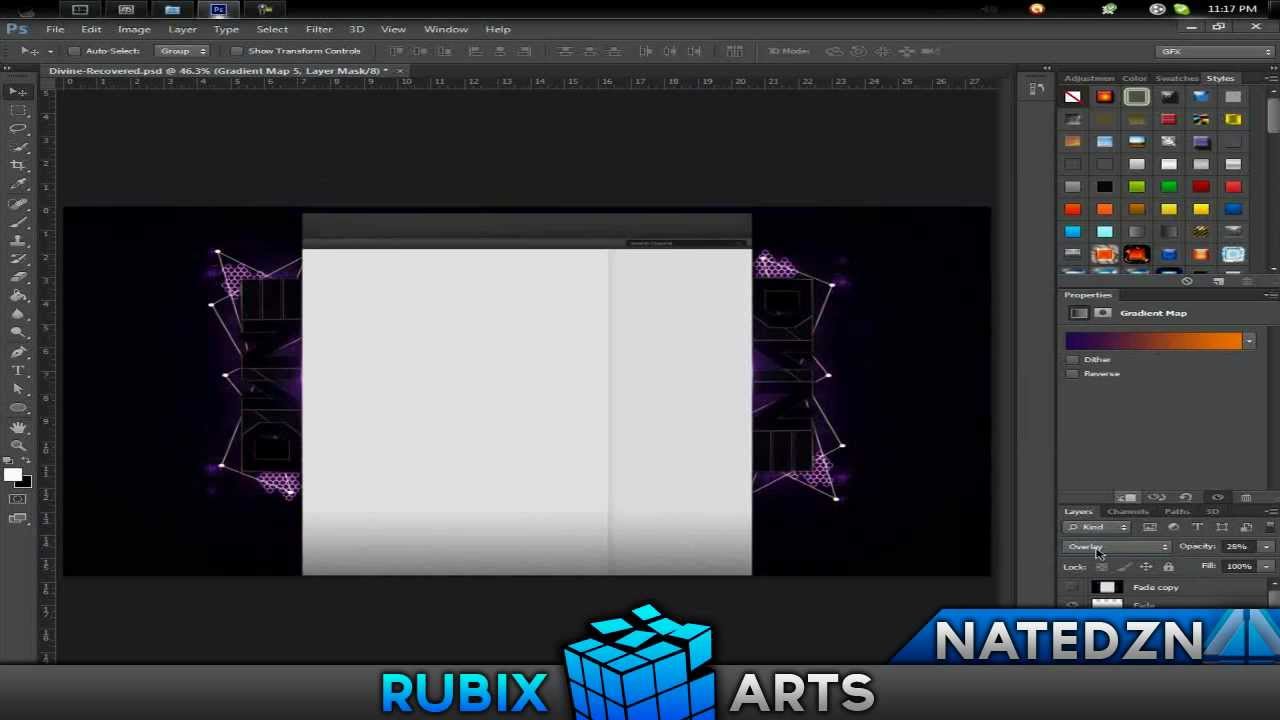1280x720 pixels.
Task: Enable the Auto-Select checkbox
Action: pyautogui.click(x=74, y=51)
